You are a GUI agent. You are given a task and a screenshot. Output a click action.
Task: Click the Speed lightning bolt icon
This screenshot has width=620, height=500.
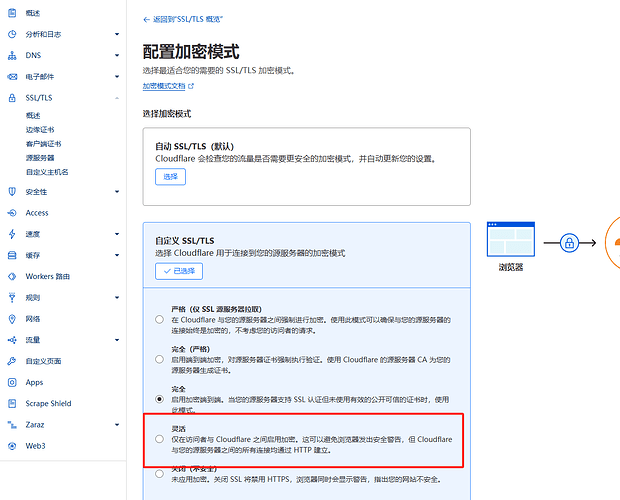12,234
